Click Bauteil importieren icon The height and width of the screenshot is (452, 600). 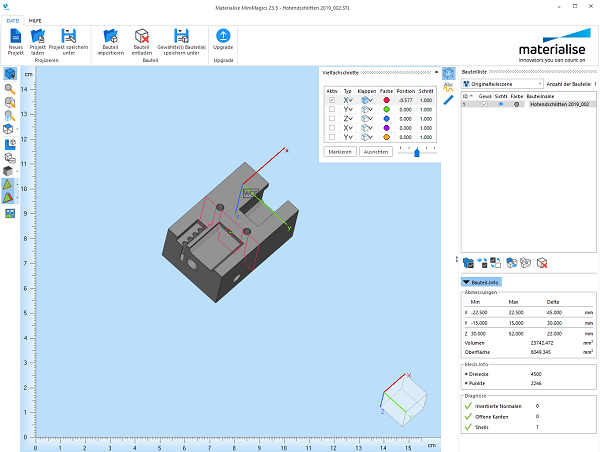[x=111, y=36]
